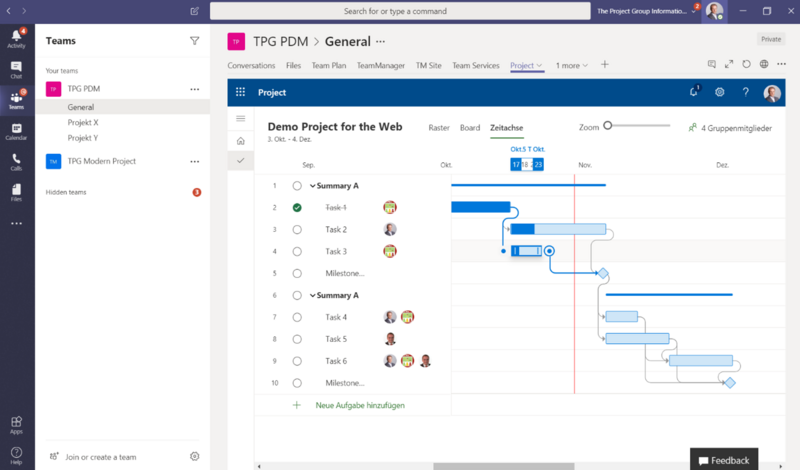Viewport: 800px width, 470px height.
Task: Mark Task 2 as complete
Action: point(297,230)
